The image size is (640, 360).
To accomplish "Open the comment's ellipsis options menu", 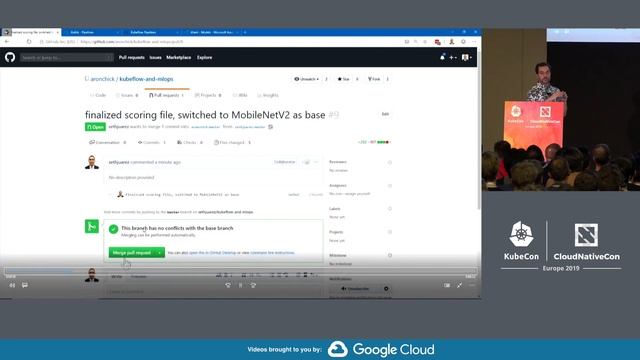I will click(x=316, y=162).
